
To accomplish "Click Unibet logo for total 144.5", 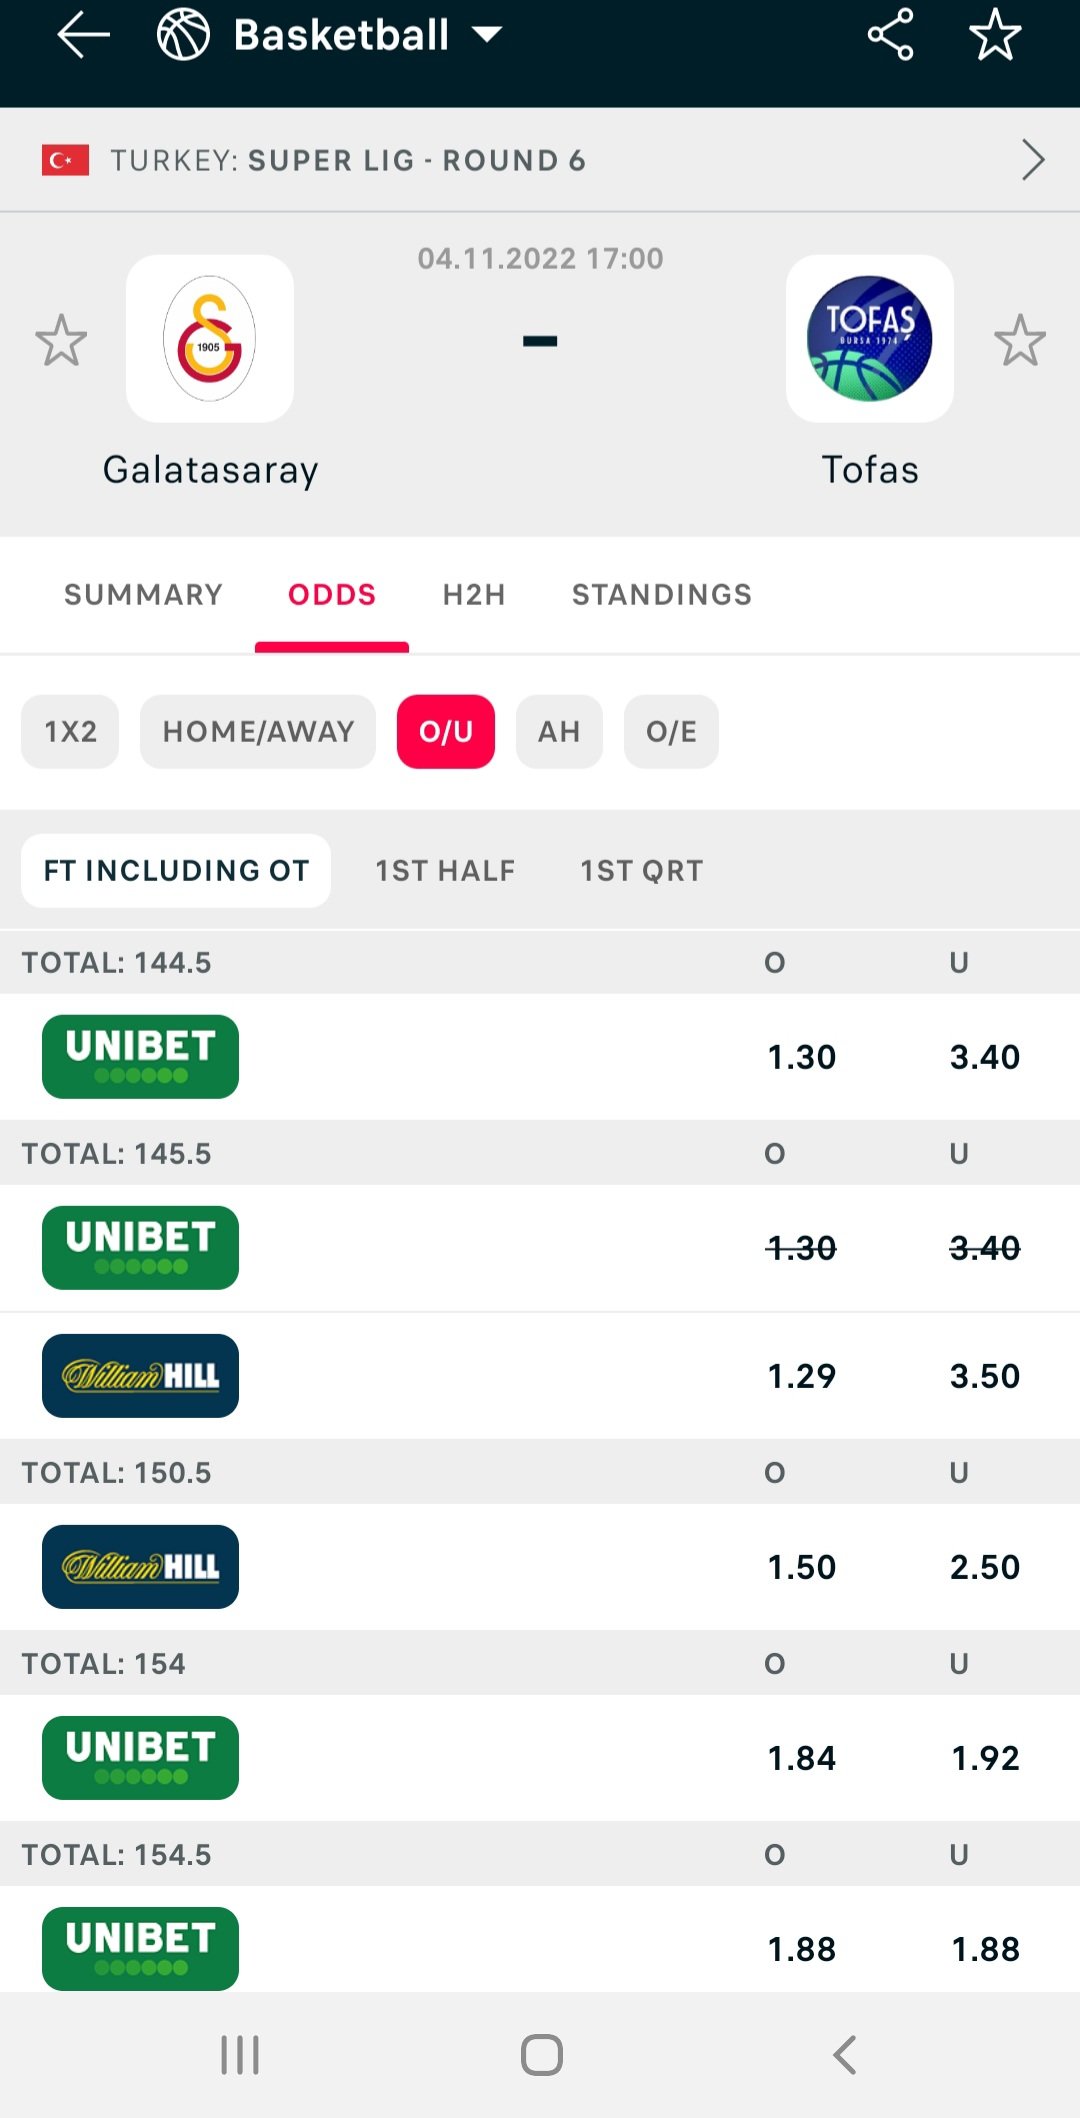I will (140, 1057).
